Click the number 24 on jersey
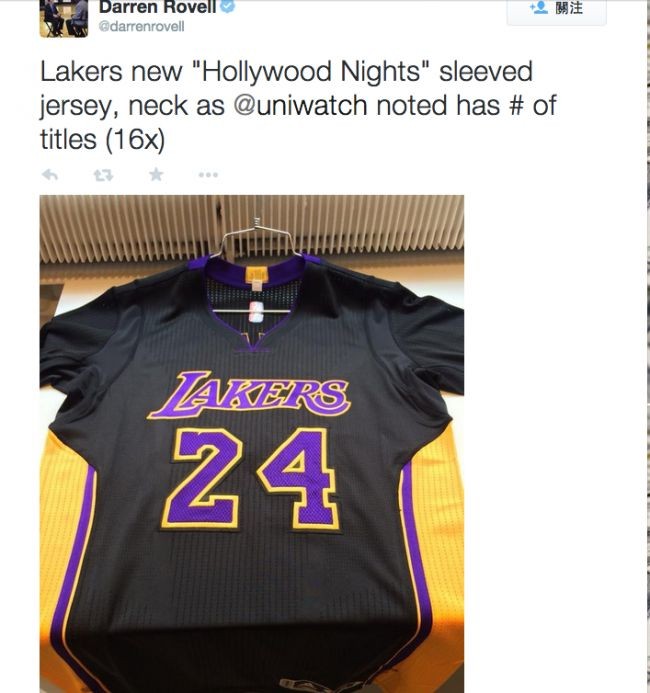The image size is (650, 693). point(251,479)
